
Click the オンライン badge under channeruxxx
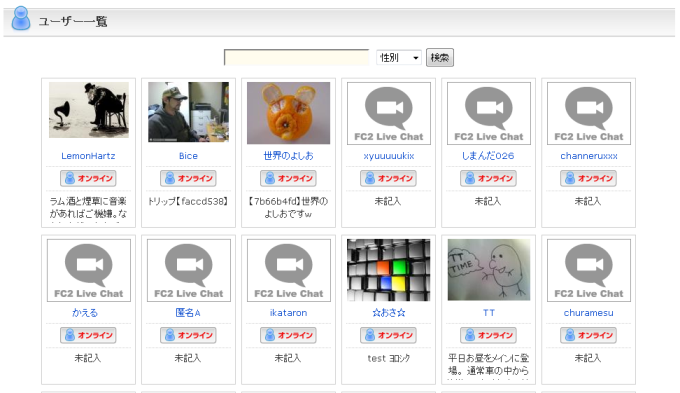tap(588, 178)
